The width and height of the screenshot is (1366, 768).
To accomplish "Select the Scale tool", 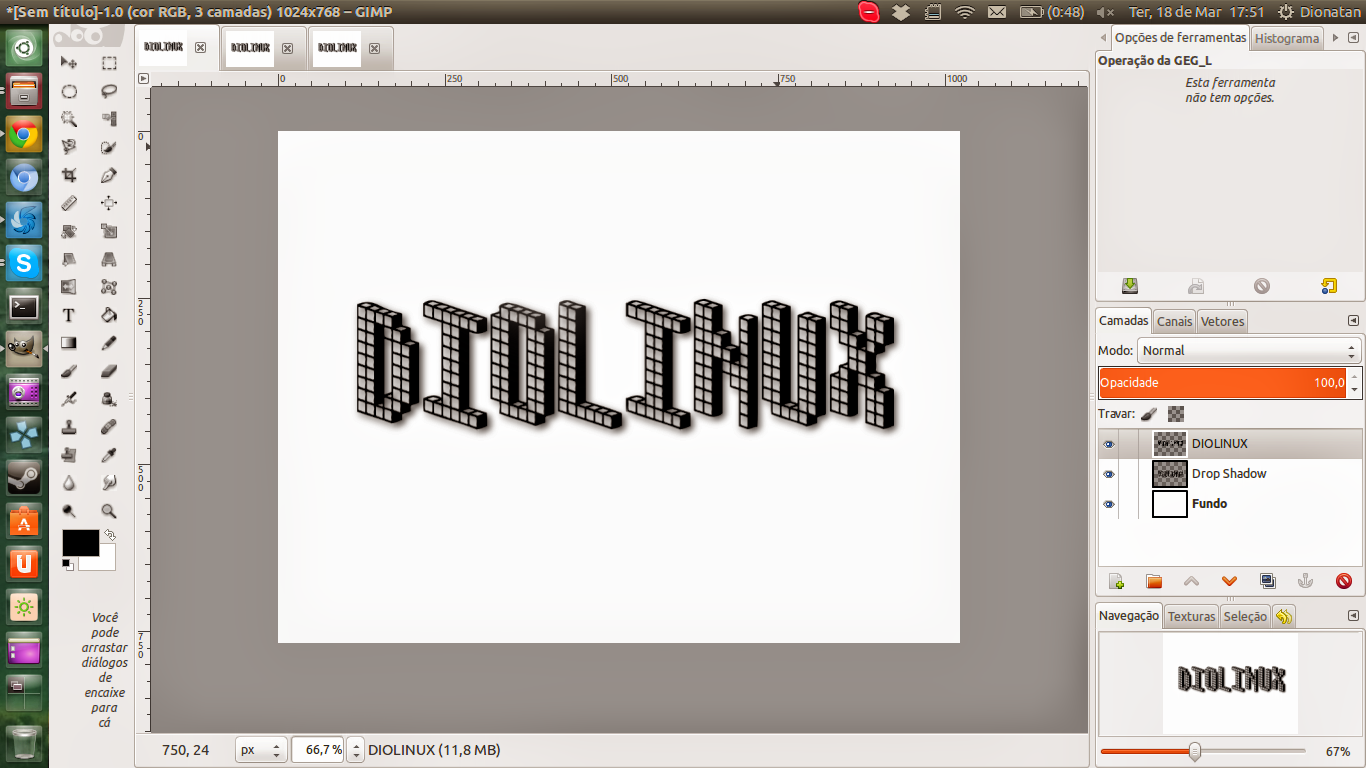I will [x=109, y=231].
